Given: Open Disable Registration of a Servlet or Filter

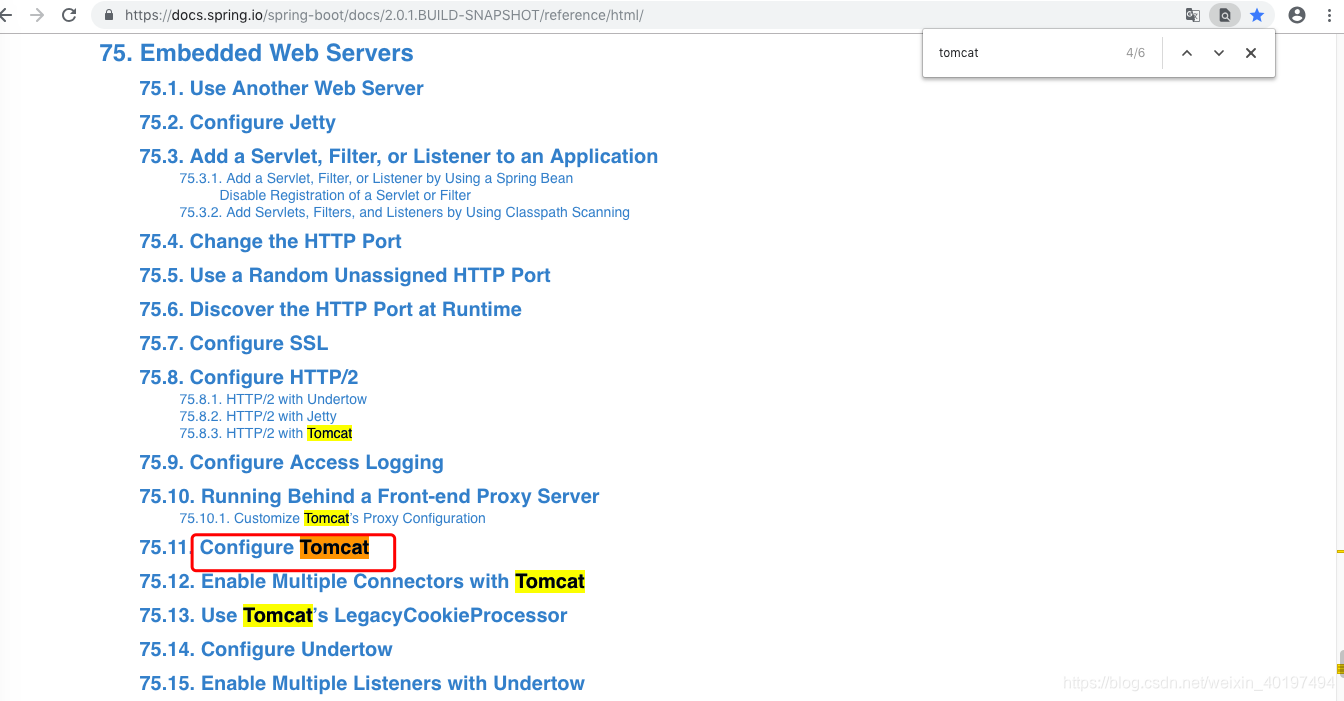Looking at the screenshot, I should [345, 195].
